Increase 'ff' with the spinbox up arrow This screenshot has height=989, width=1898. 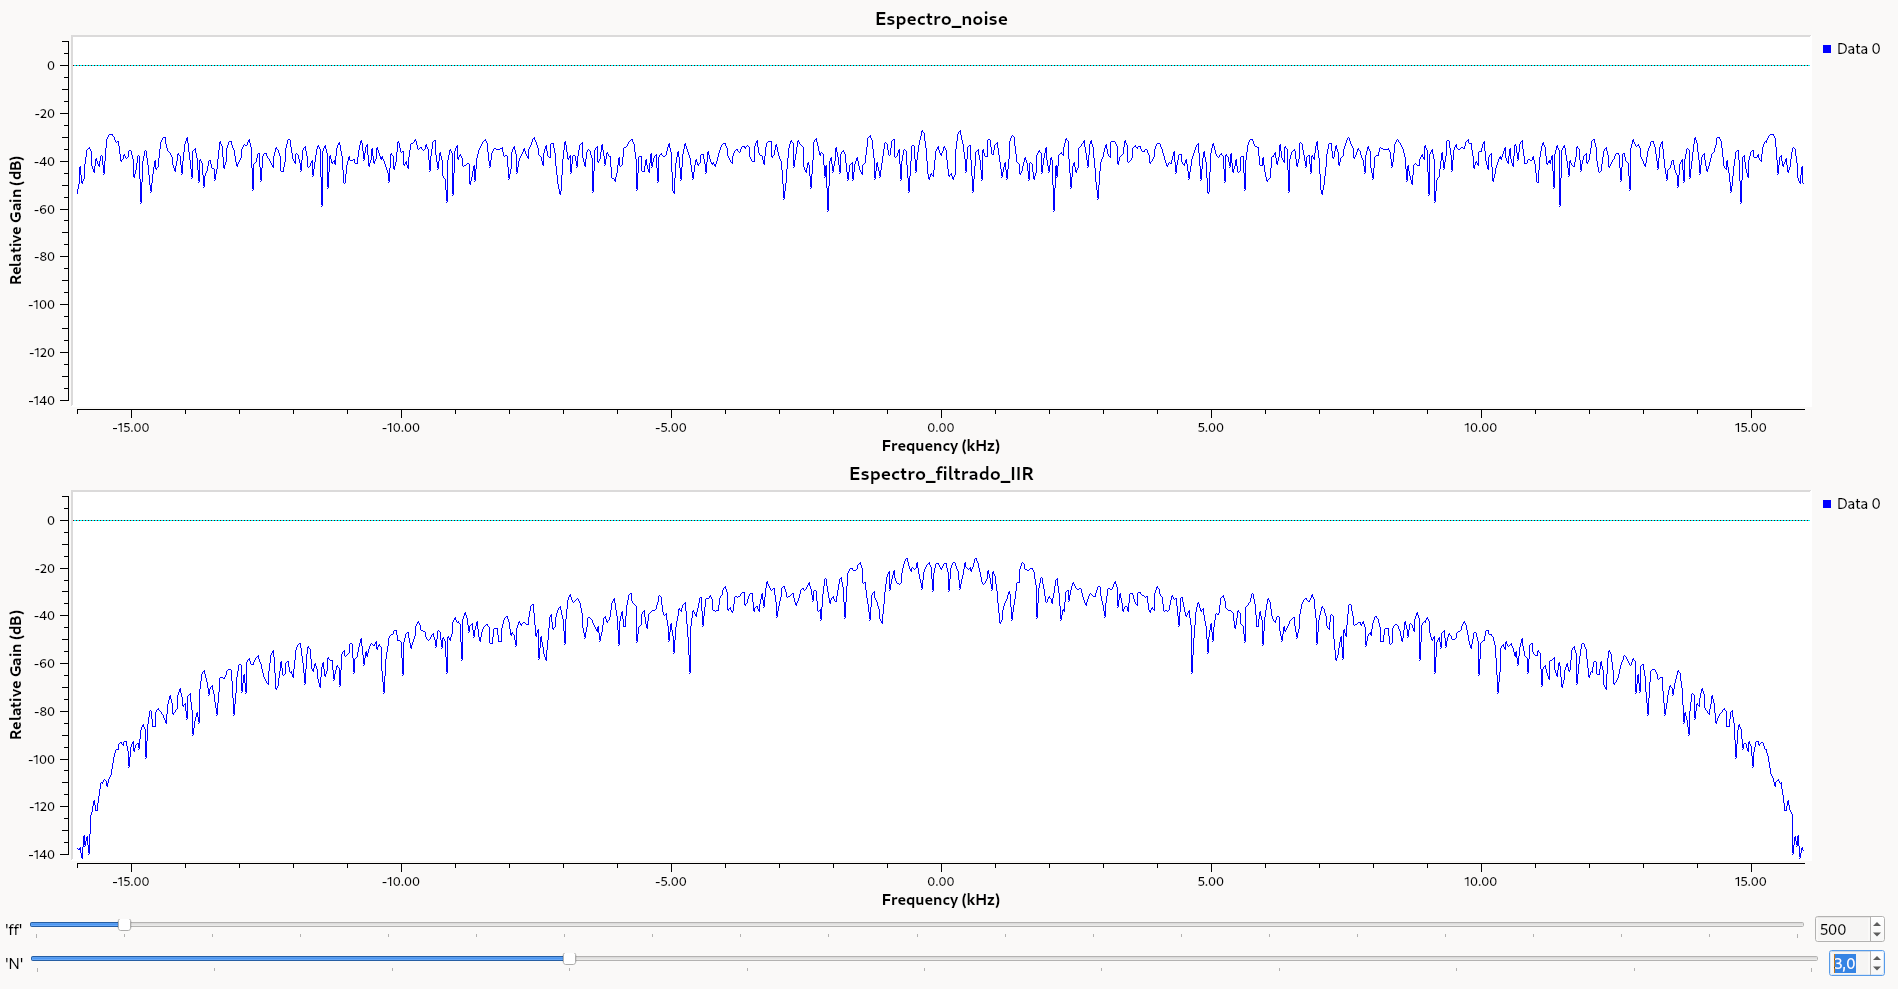click(1877, 924)
